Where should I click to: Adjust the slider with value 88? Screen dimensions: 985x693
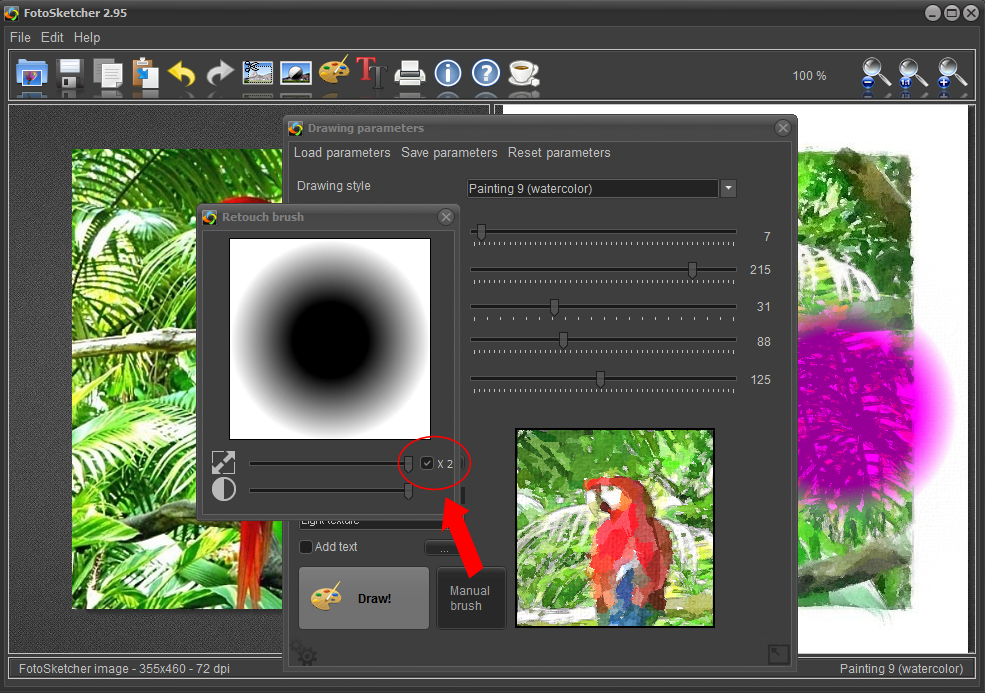pyautogui.click(x=563, y=340)
